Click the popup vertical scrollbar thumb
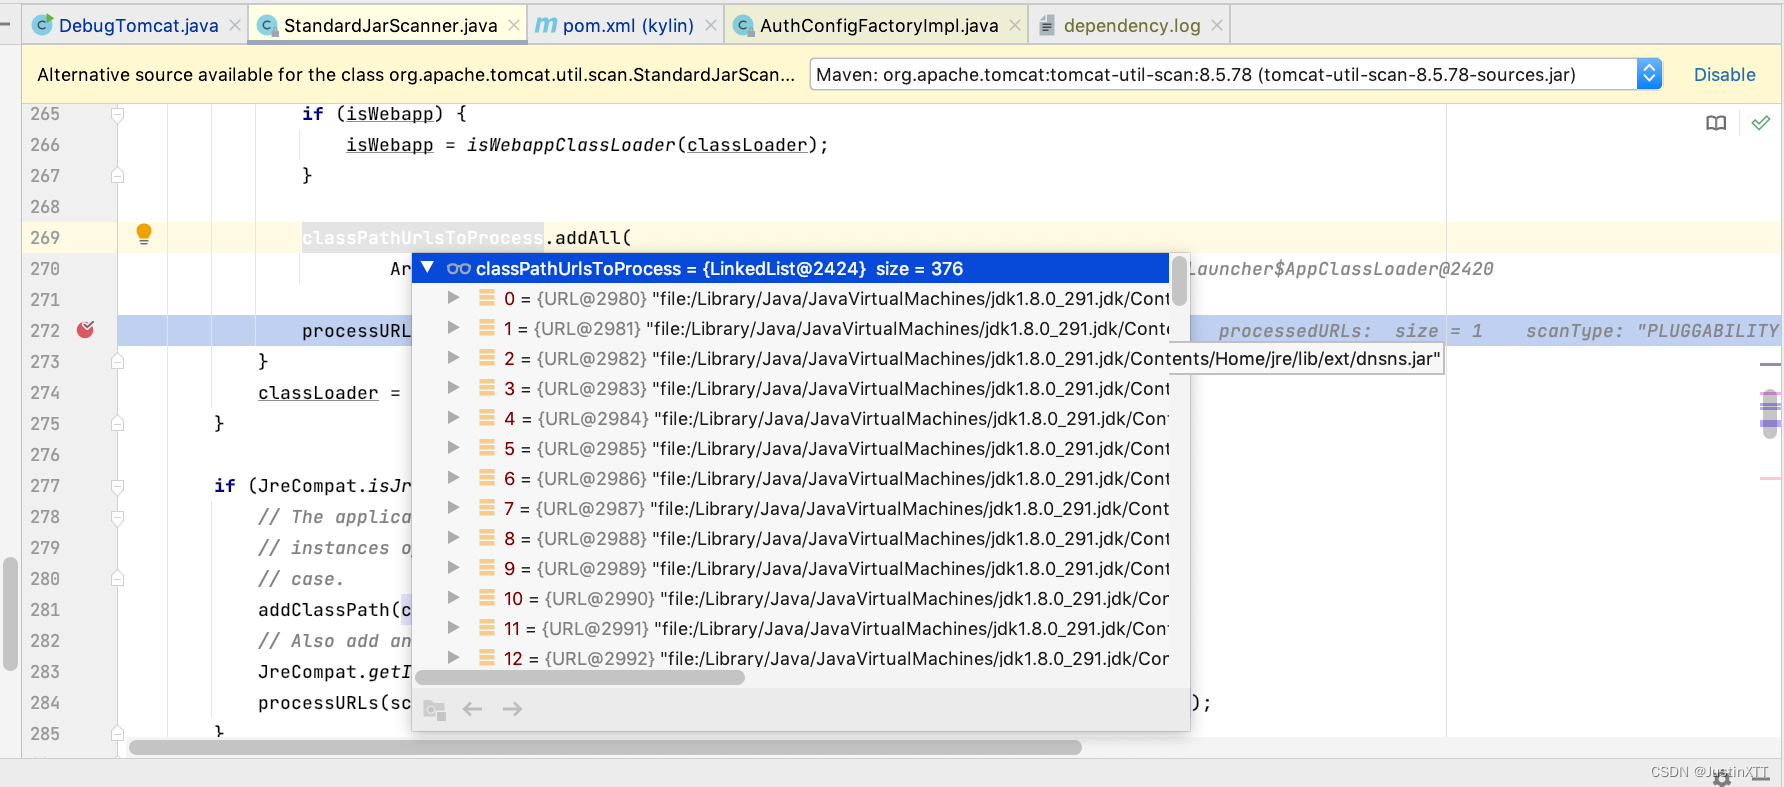Screen dimensions: 1784x787 [x=1180, y=281]
